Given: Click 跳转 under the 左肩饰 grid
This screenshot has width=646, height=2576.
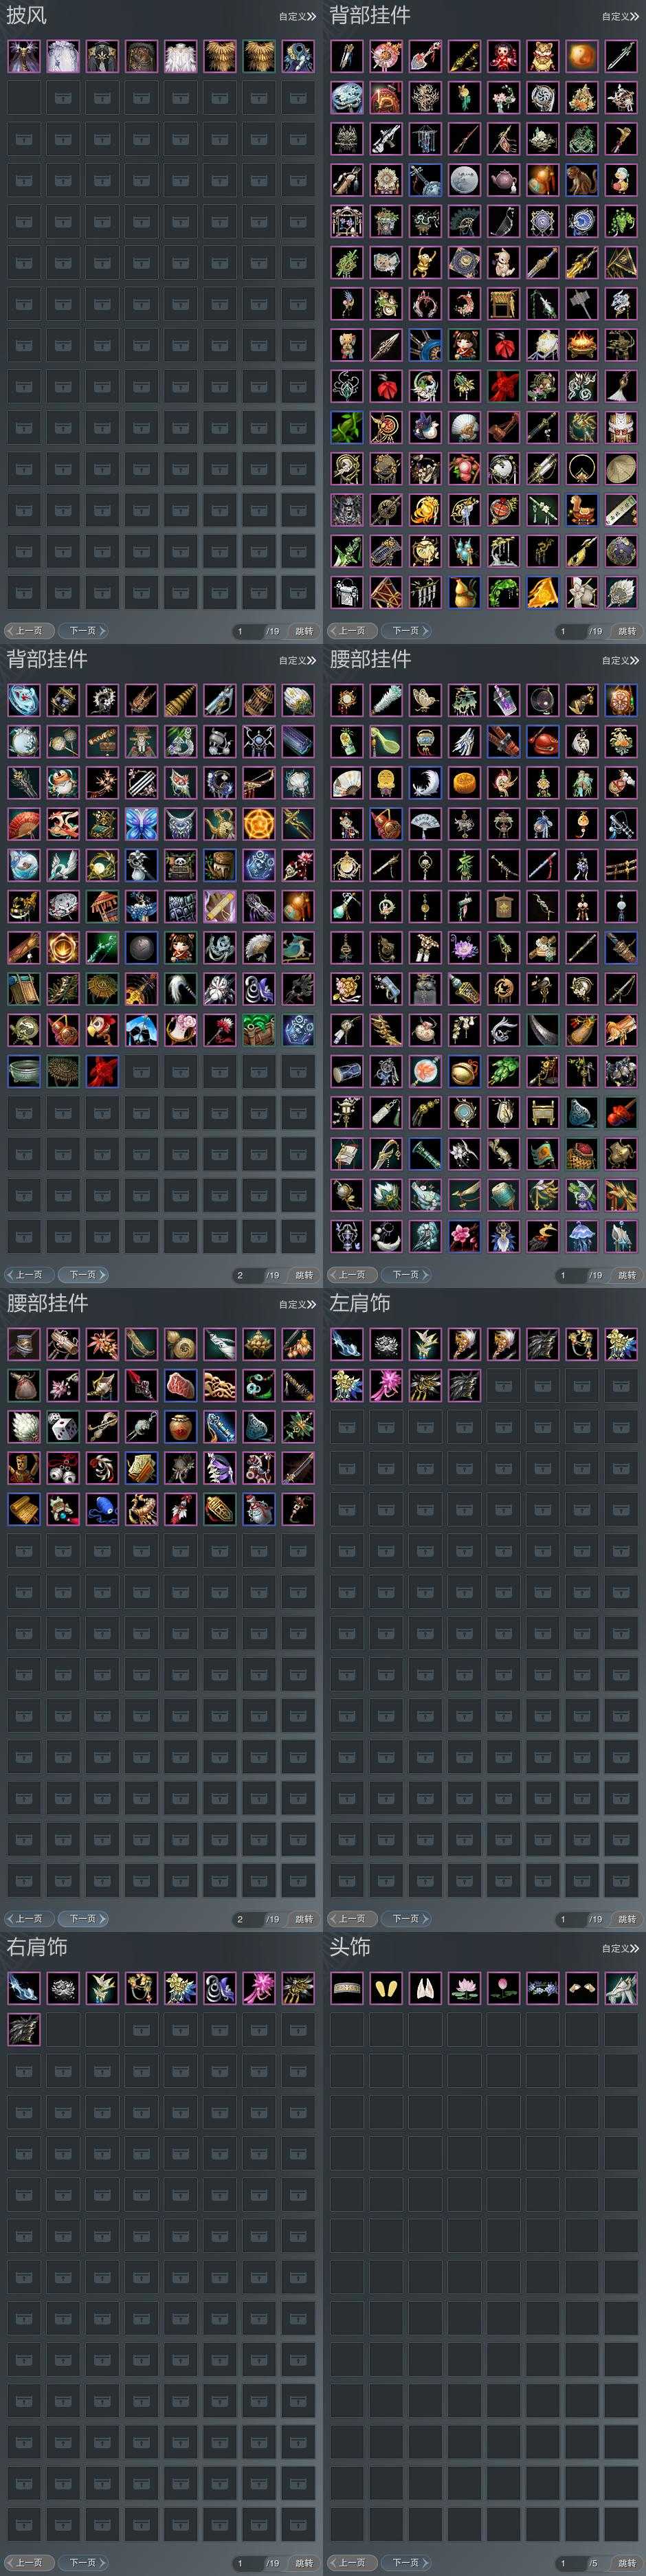Looking at the screenshot, I should tap(627, 1919).
